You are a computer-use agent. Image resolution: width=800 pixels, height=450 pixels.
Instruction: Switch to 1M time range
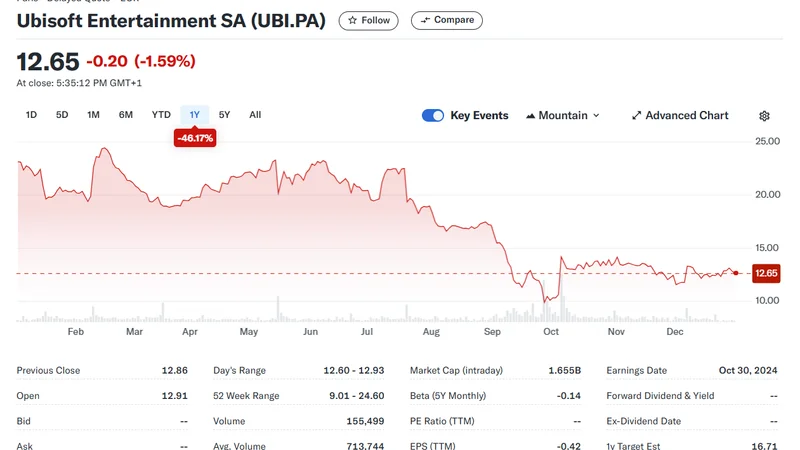[x=93, y=115]
